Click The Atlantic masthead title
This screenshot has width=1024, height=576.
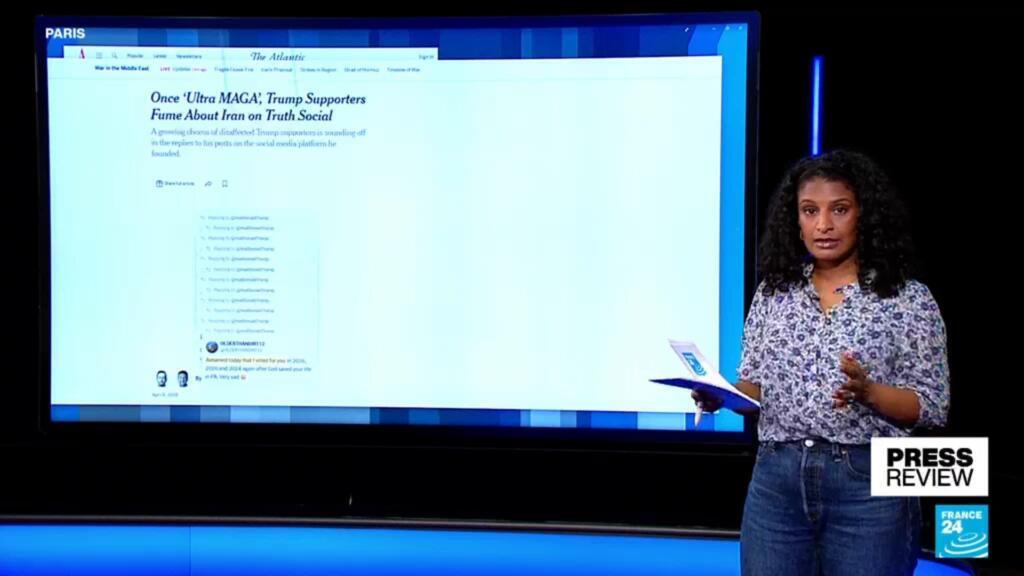tap(278, 56)
